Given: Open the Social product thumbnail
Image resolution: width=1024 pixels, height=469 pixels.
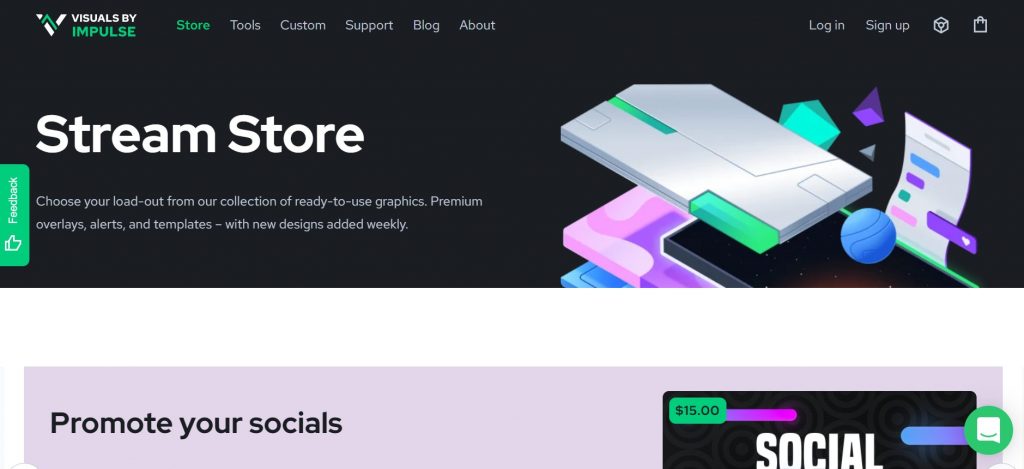Looking at the screenshot, I should (x=820, y=430).
